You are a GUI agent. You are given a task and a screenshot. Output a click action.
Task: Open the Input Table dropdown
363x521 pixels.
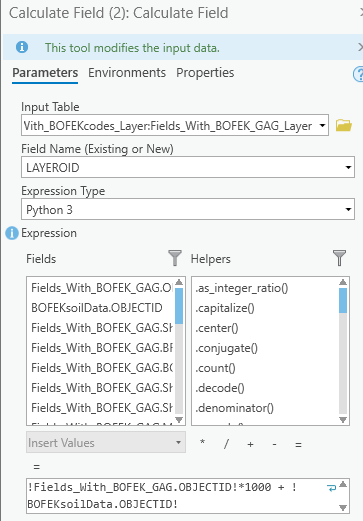(322, 126)
